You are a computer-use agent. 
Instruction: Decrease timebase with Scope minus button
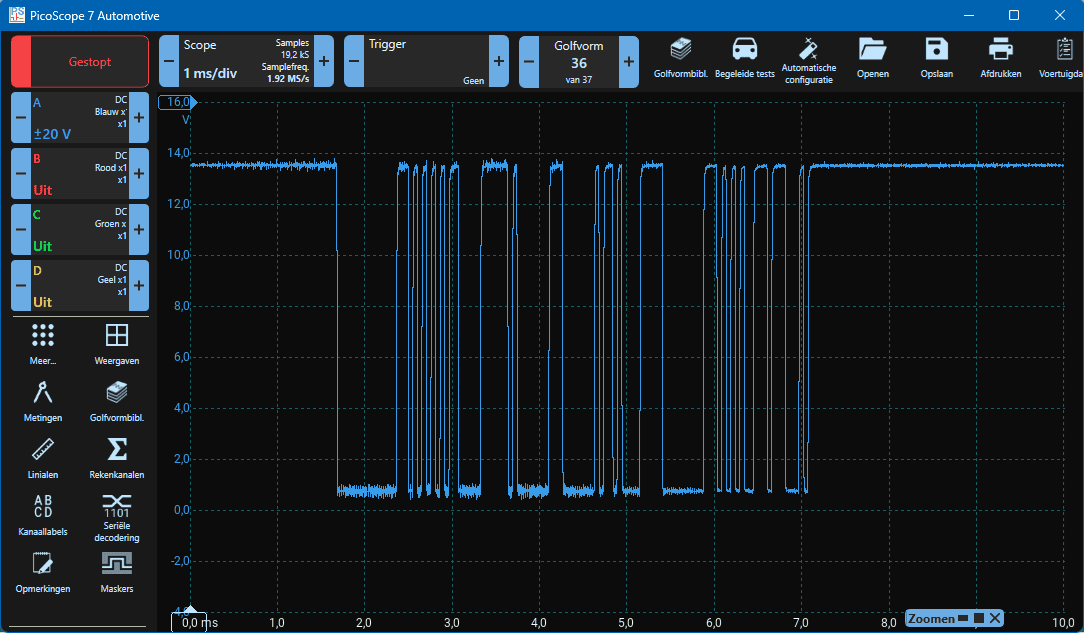(x=167, y=61)
